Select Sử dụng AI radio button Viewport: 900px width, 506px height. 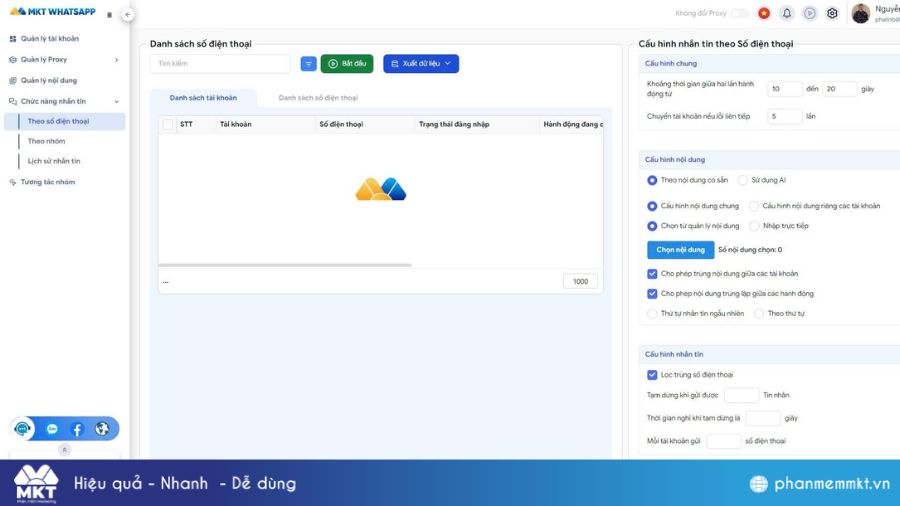[x=743, y=180]
